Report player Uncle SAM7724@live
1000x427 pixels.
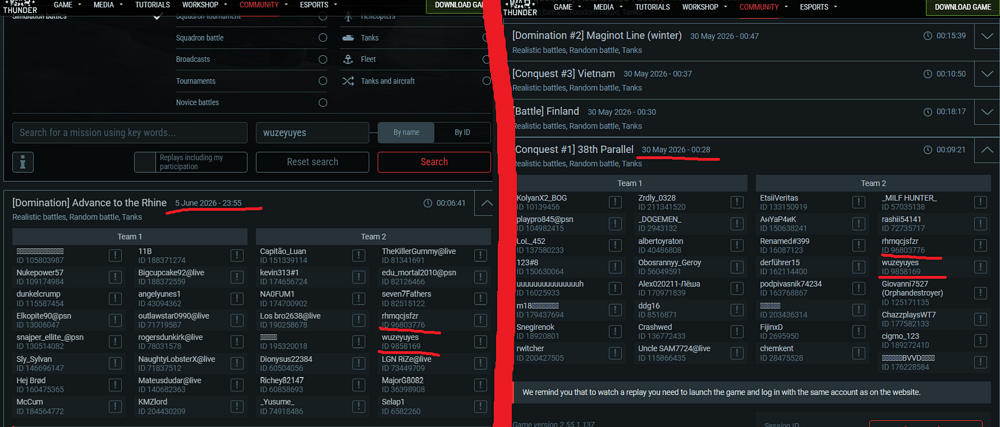[x=737, y=352]
